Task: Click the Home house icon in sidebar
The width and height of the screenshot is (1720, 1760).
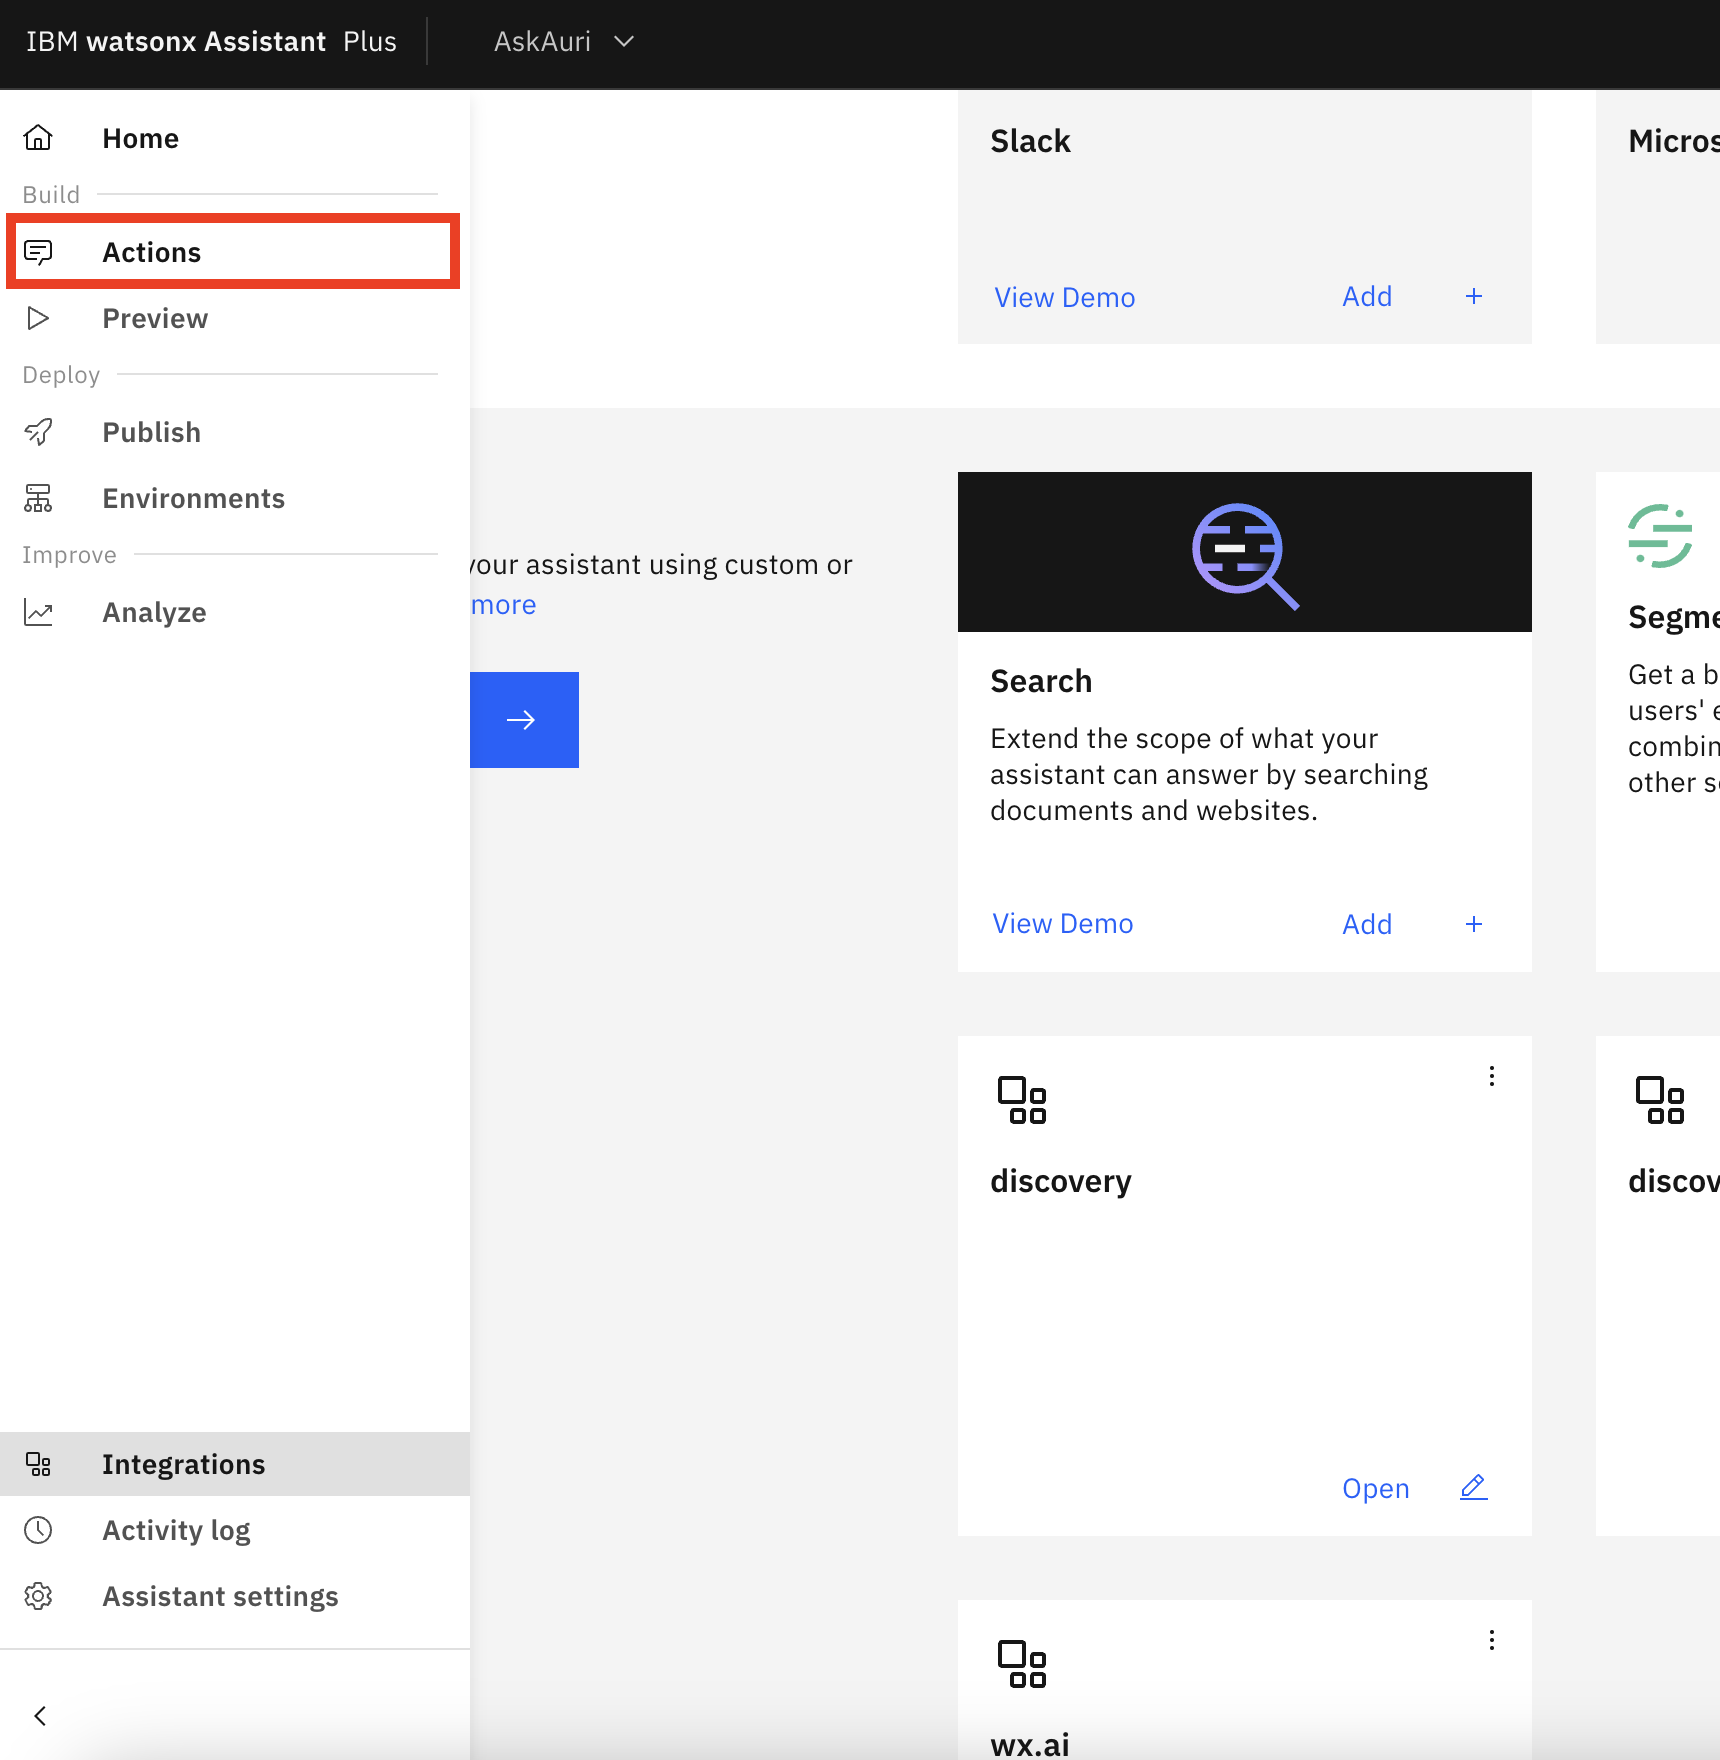Action: pos(38,138)
